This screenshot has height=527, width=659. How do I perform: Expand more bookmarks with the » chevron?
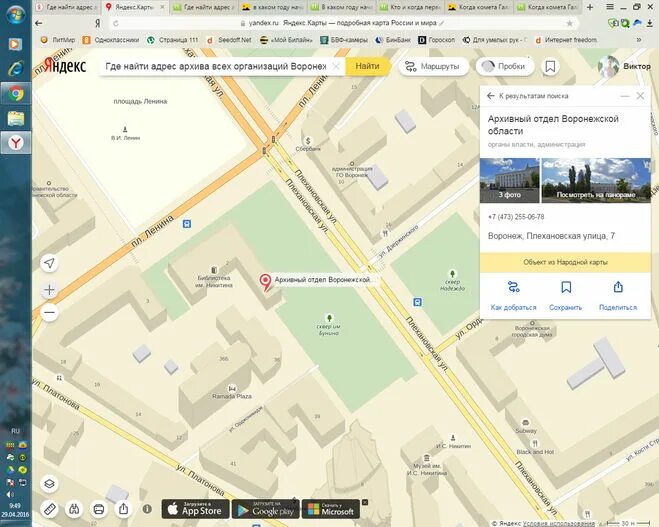point(639,40)
